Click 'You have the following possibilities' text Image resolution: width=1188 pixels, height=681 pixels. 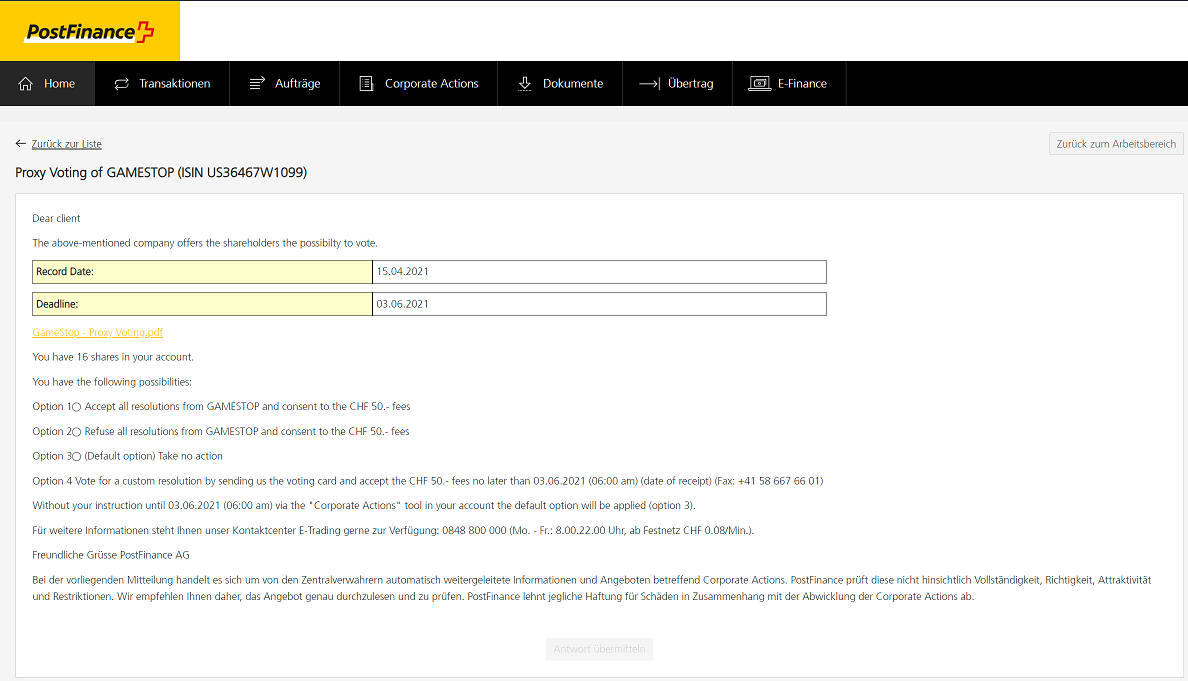pos(112,382)
